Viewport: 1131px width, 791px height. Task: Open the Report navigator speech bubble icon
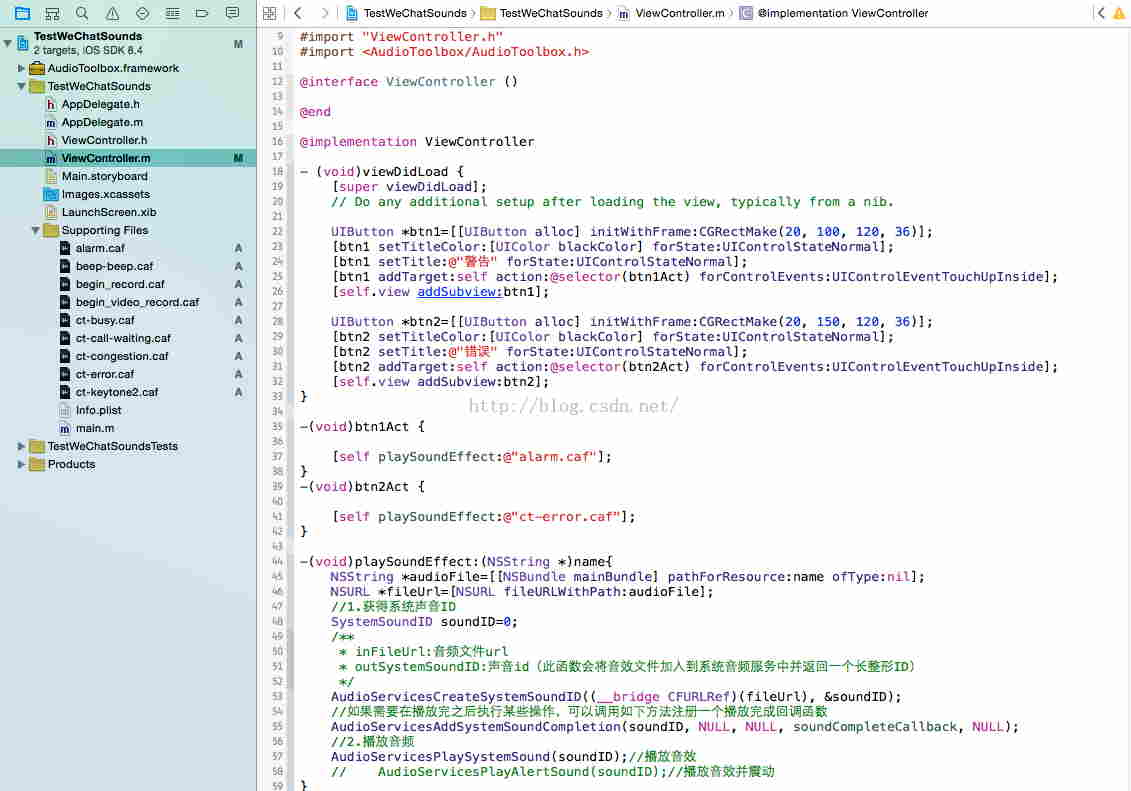232,13
